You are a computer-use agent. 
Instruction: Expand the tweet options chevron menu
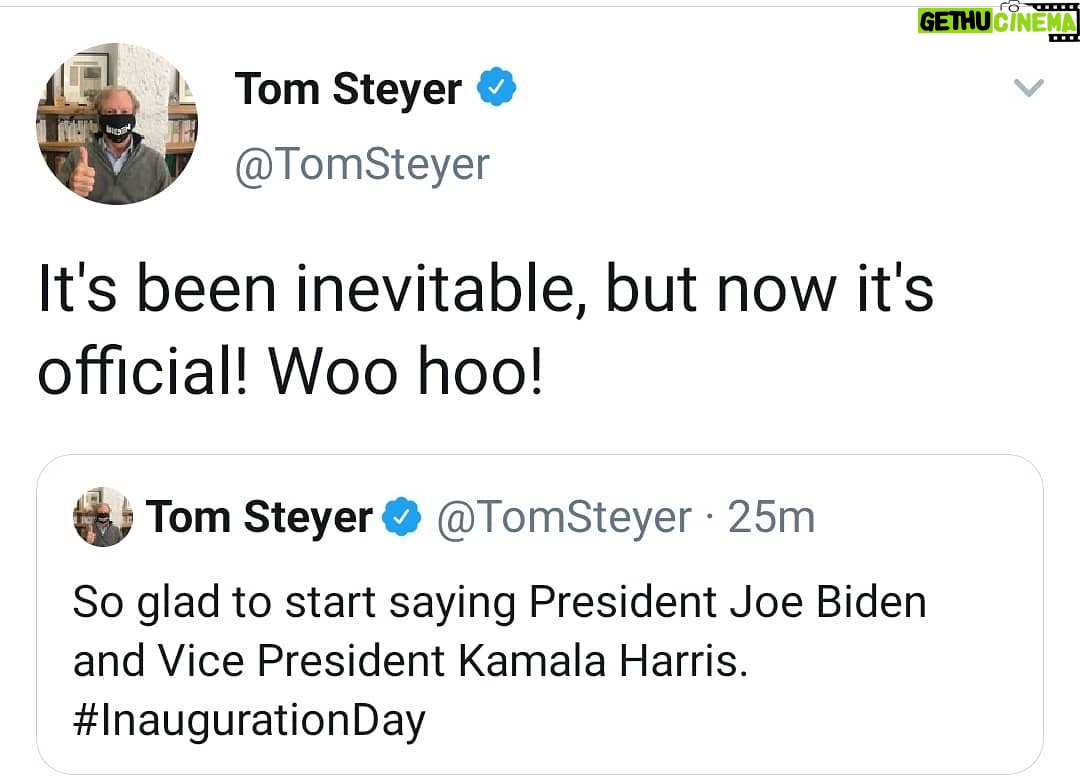1028,89
